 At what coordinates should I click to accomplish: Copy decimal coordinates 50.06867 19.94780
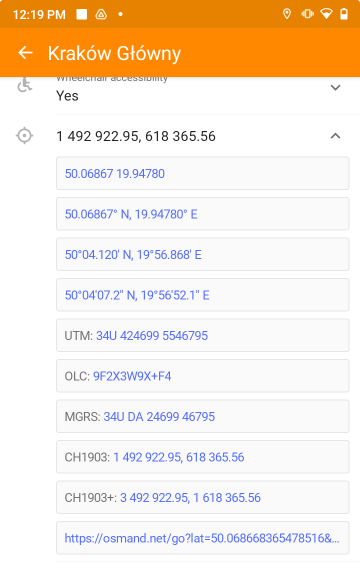tap(203, 173)
